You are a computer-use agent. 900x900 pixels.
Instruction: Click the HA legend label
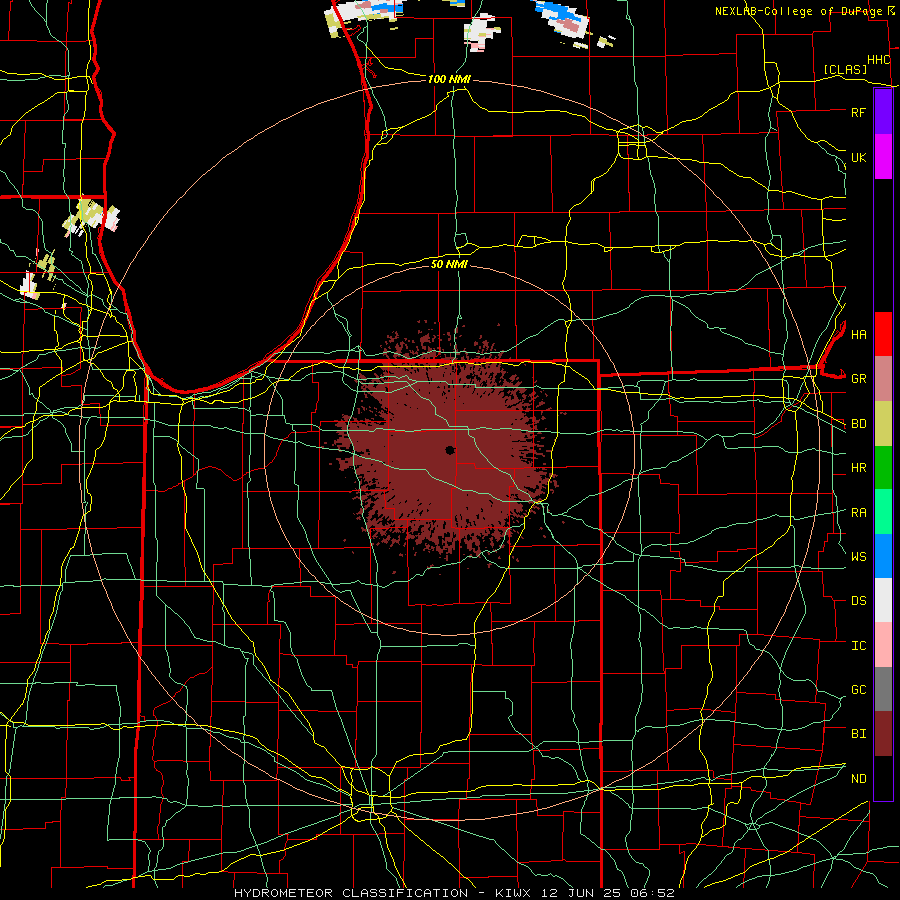[858, 334]
